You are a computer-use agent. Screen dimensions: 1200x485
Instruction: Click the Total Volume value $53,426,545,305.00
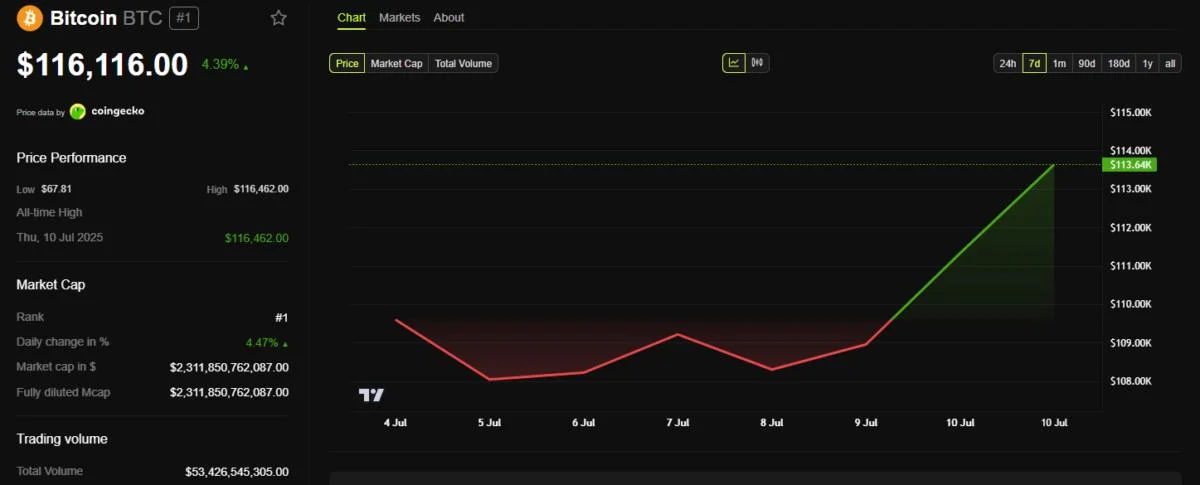(237, 471)
